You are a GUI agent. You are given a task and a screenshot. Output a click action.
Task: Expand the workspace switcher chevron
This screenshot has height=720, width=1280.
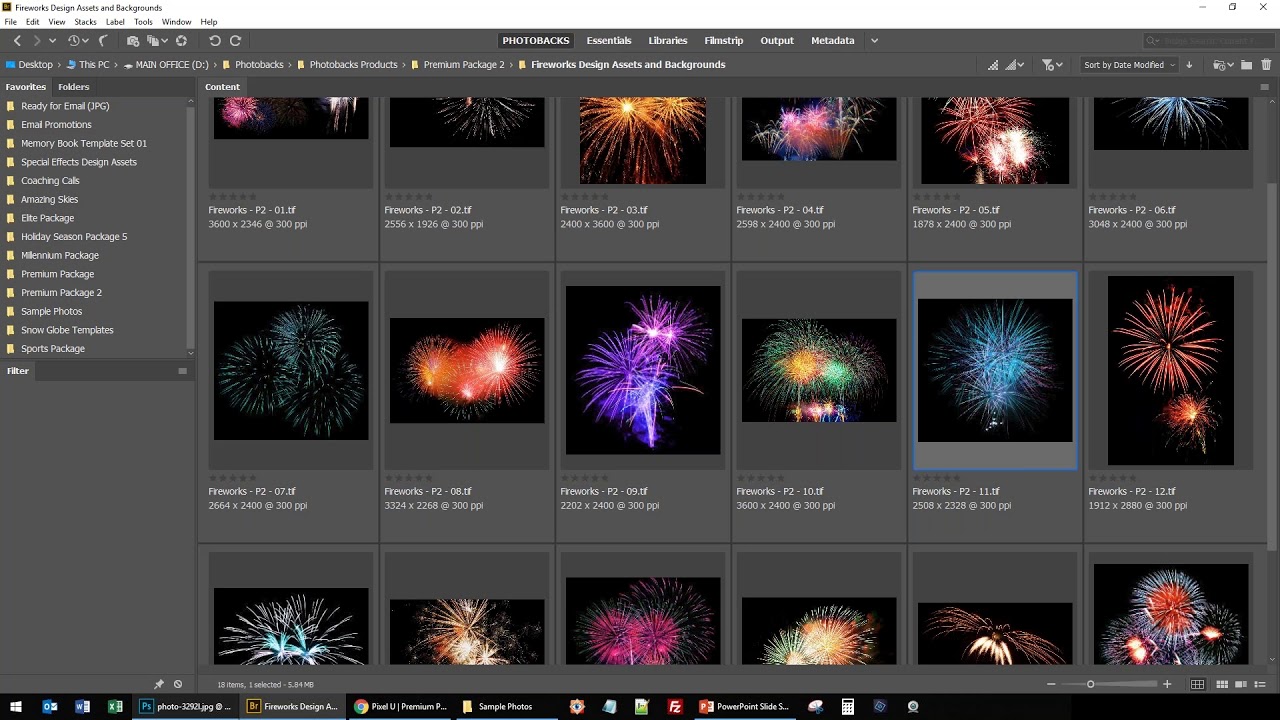click(x=874, y=41)
